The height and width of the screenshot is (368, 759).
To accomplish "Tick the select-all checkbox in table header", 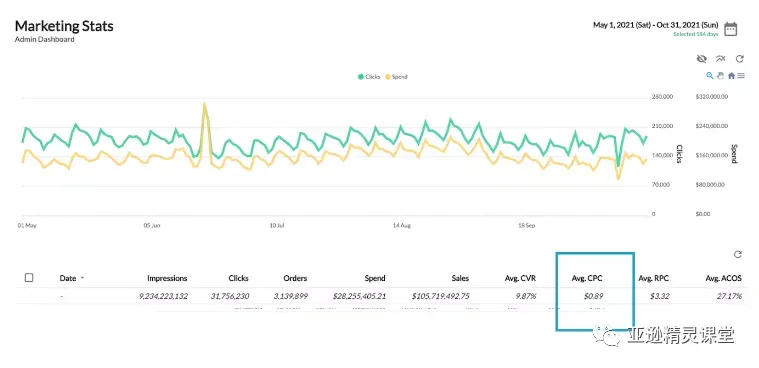I will click(x=29, y=277).
